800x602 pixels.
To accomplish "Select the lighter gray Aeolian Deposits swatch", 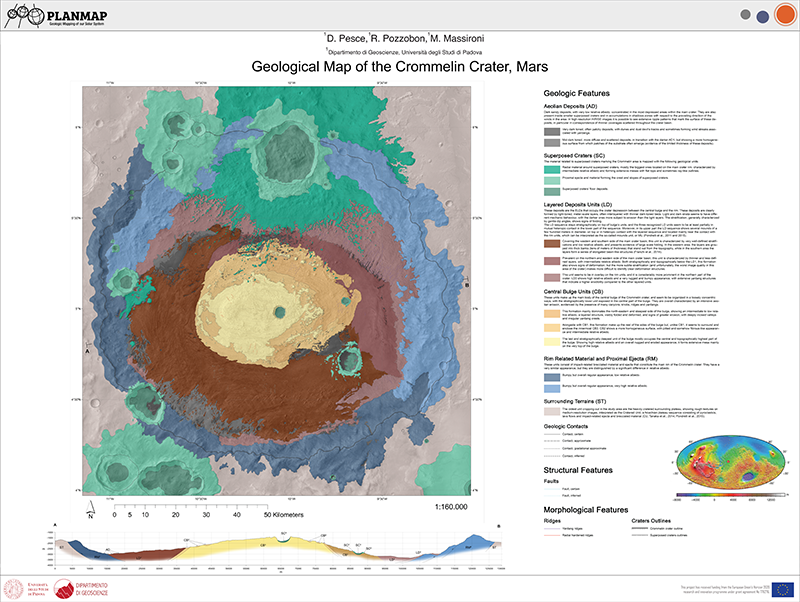I will (552, 143).
